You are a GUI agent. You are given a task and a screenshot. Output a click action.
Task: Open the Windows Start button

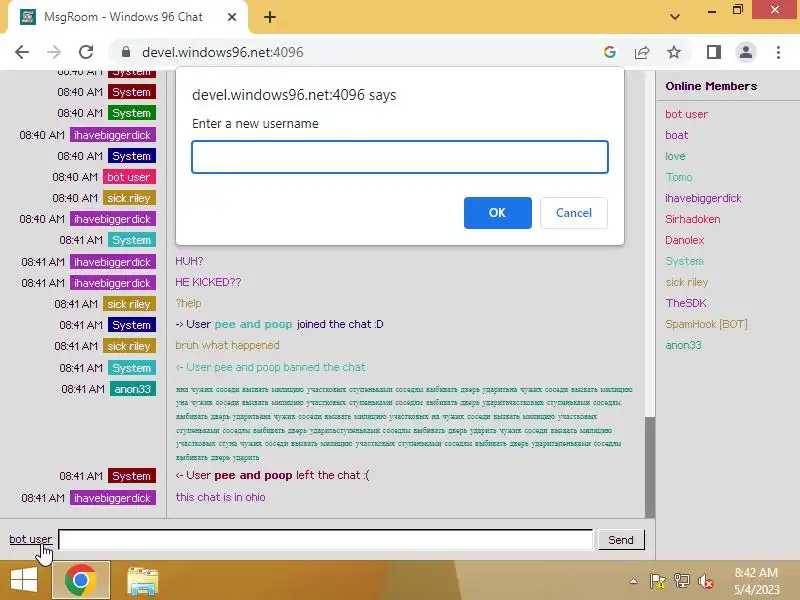(24, 581)
